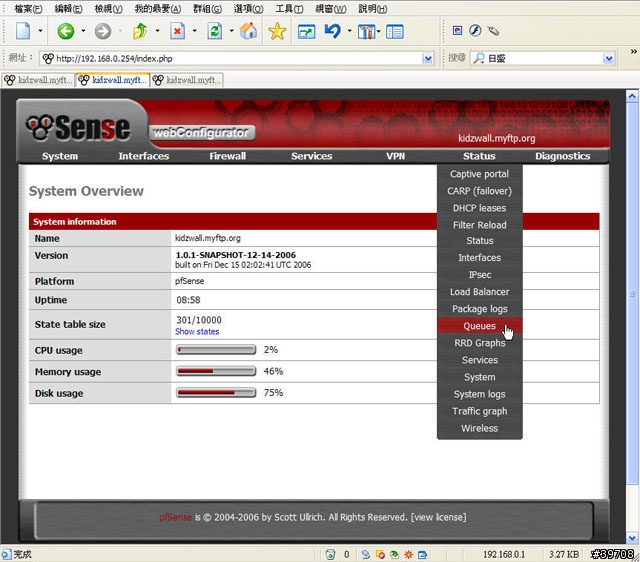Click the pfSense Sense logo

click(x=78, y=128)
